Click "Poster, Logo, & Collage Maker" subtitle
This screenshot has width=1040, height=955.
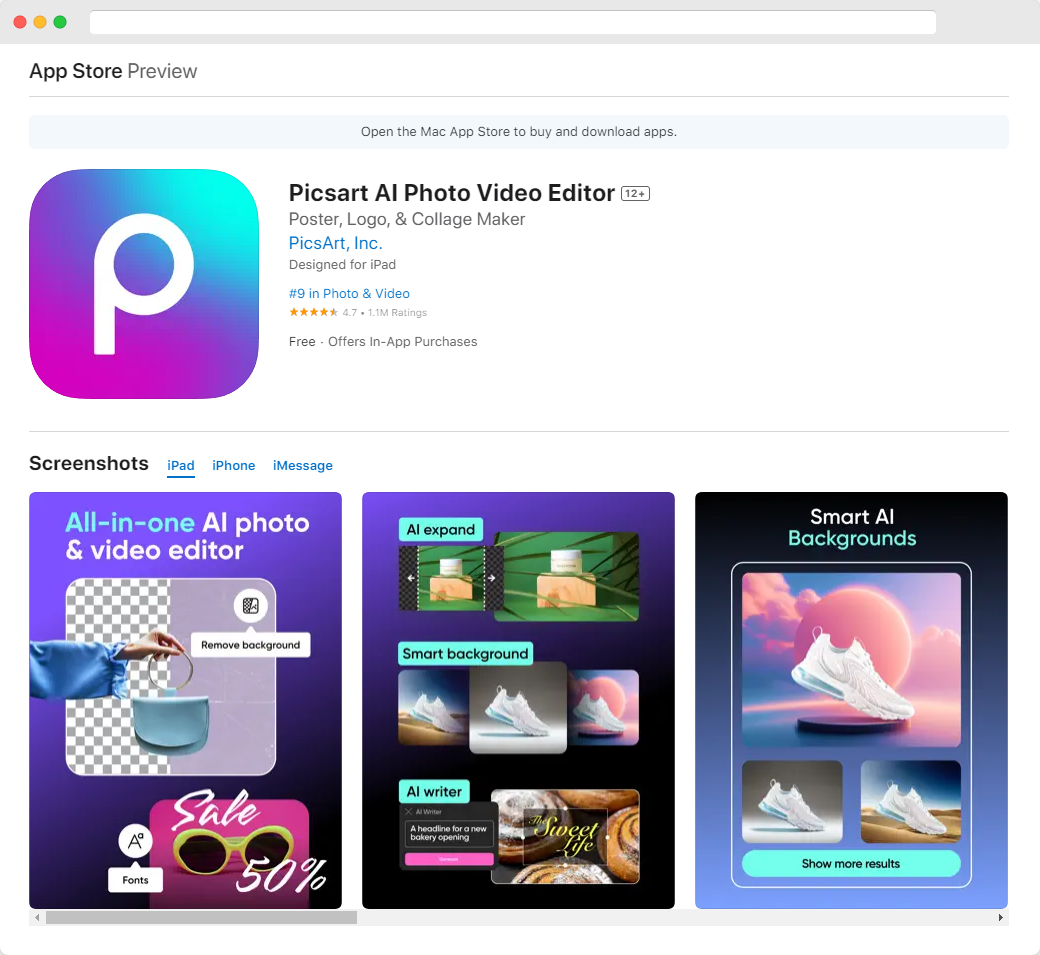(407, 220)
